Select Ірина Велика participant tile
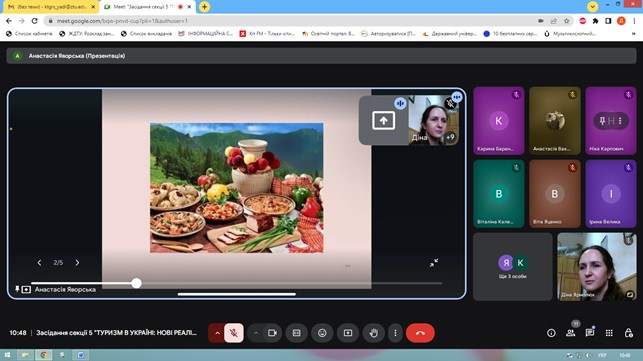Image resolution: width=643 pixels, height=361 pixels. click(611, 194)
